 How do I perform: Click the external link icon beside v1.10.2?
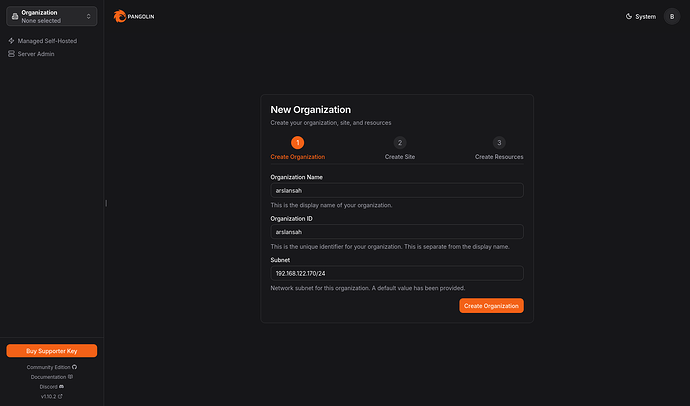(61, 396)
